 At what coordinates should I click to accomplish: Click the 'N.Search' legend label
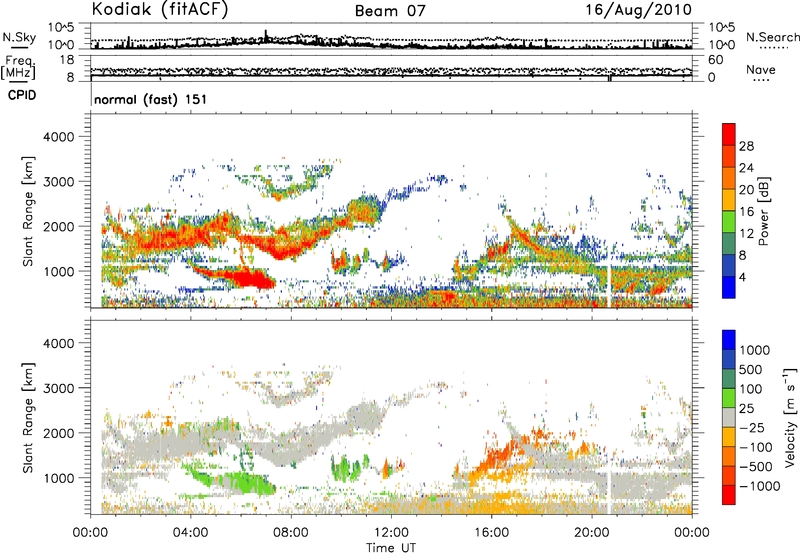pyautogui.click(x=772, y=37)
